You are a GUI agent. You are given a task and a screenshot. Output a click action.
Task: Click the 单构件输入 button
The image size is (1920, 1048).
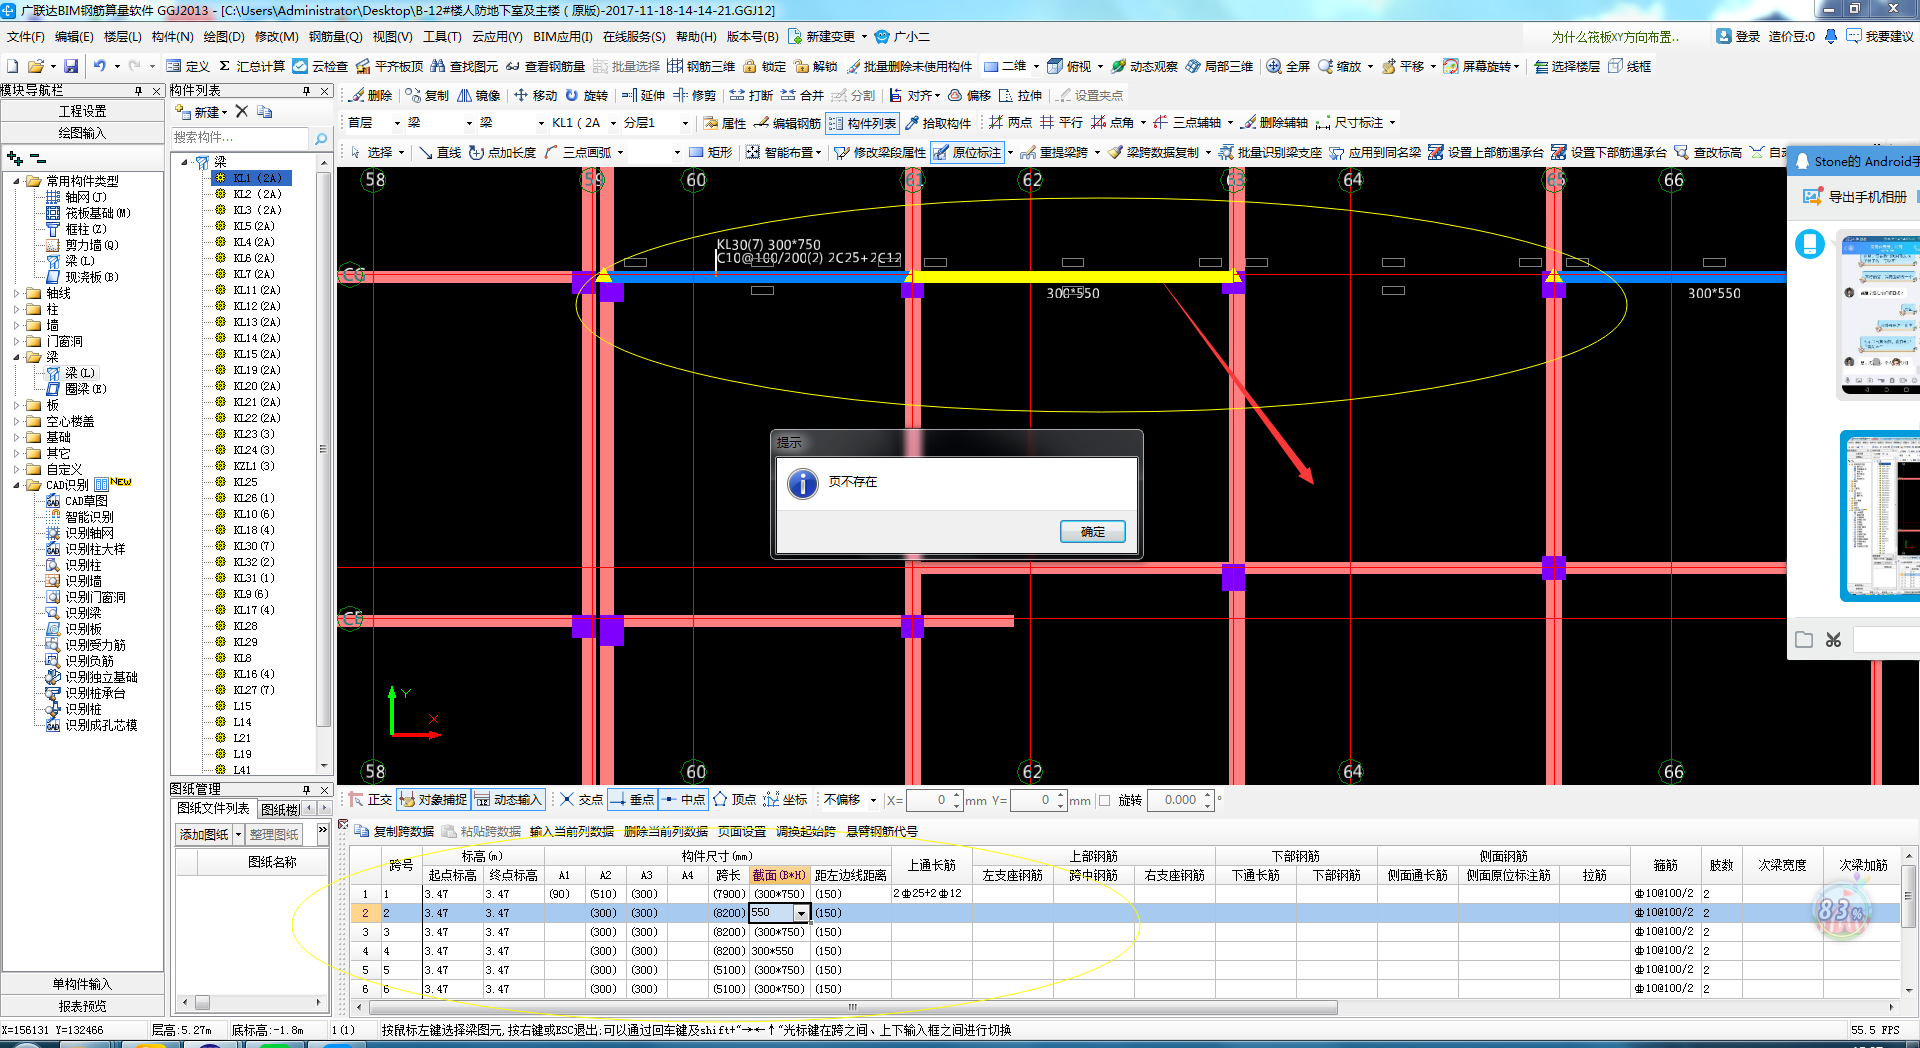click(82, 984)
